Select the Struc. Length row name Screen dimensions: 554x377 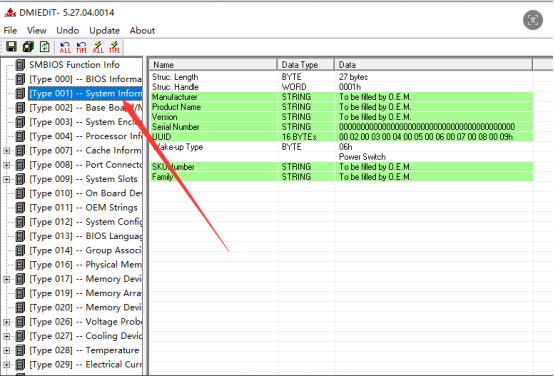point(175,77)
